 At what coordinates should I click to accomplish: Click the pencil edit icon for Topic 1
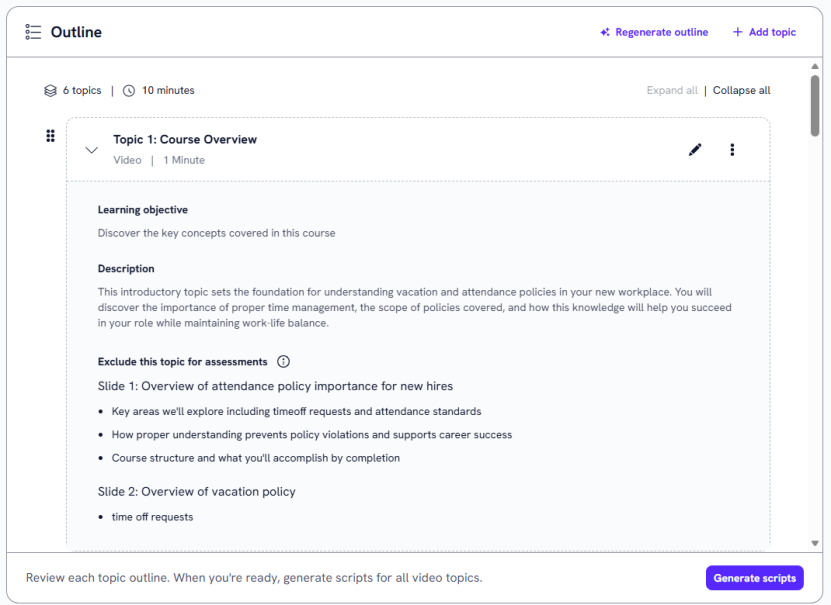[x=695, y=150]
